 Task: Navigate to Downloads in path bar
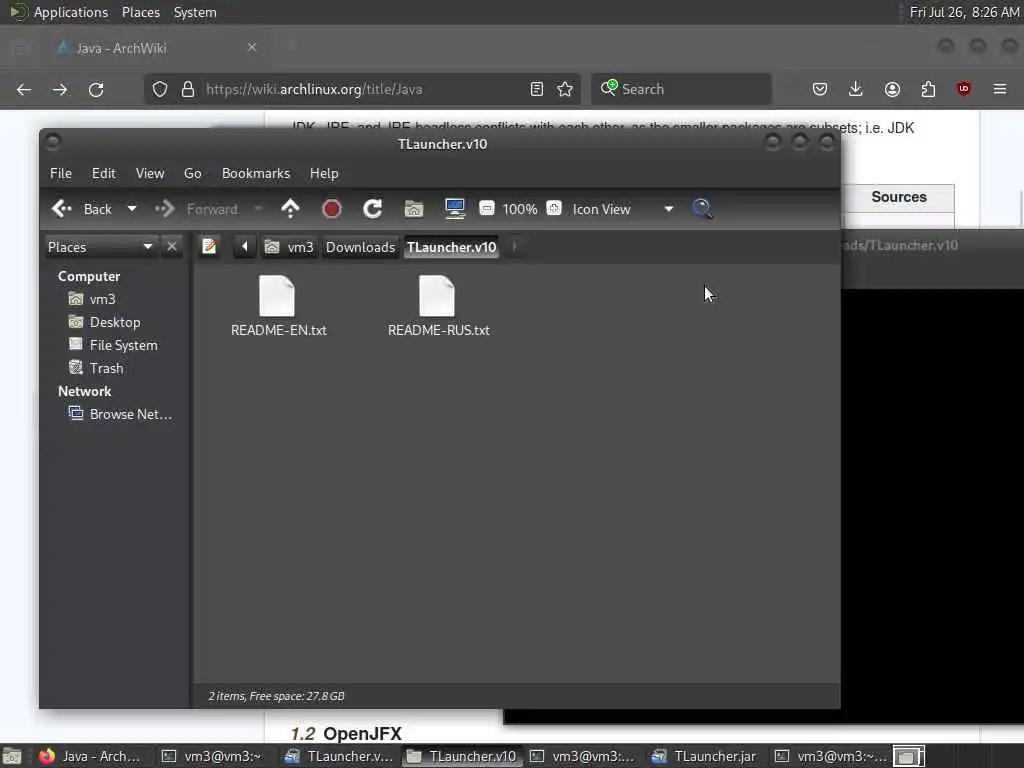pyautogui.click(x=360, y=247)
